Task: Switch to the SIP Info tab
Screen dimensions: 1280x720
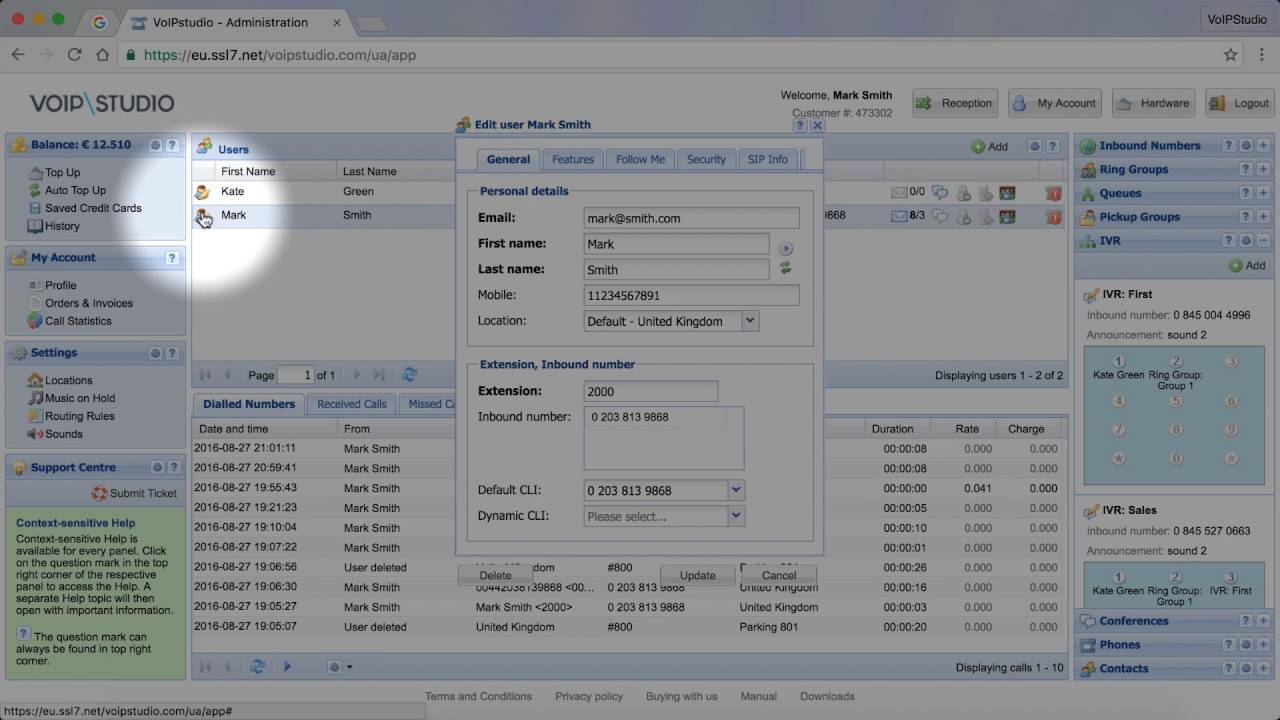Action: pos(768,159)
